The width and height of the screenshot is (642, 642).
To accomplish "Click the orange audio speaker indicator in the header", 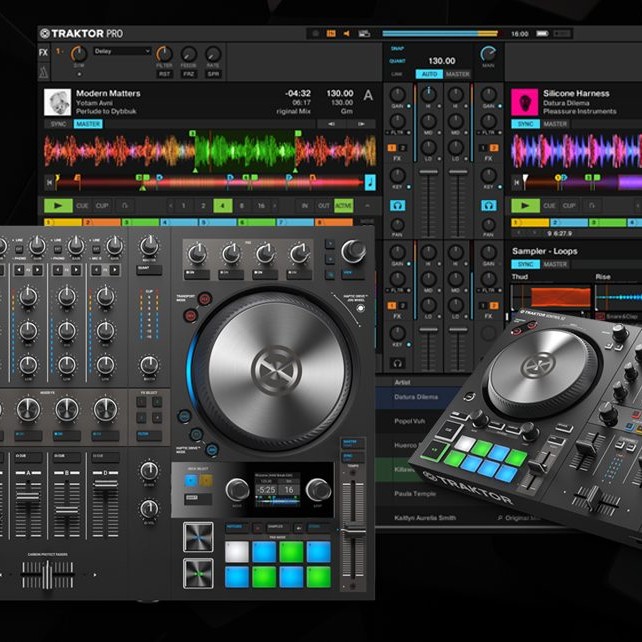I will (x=347, y=34).
